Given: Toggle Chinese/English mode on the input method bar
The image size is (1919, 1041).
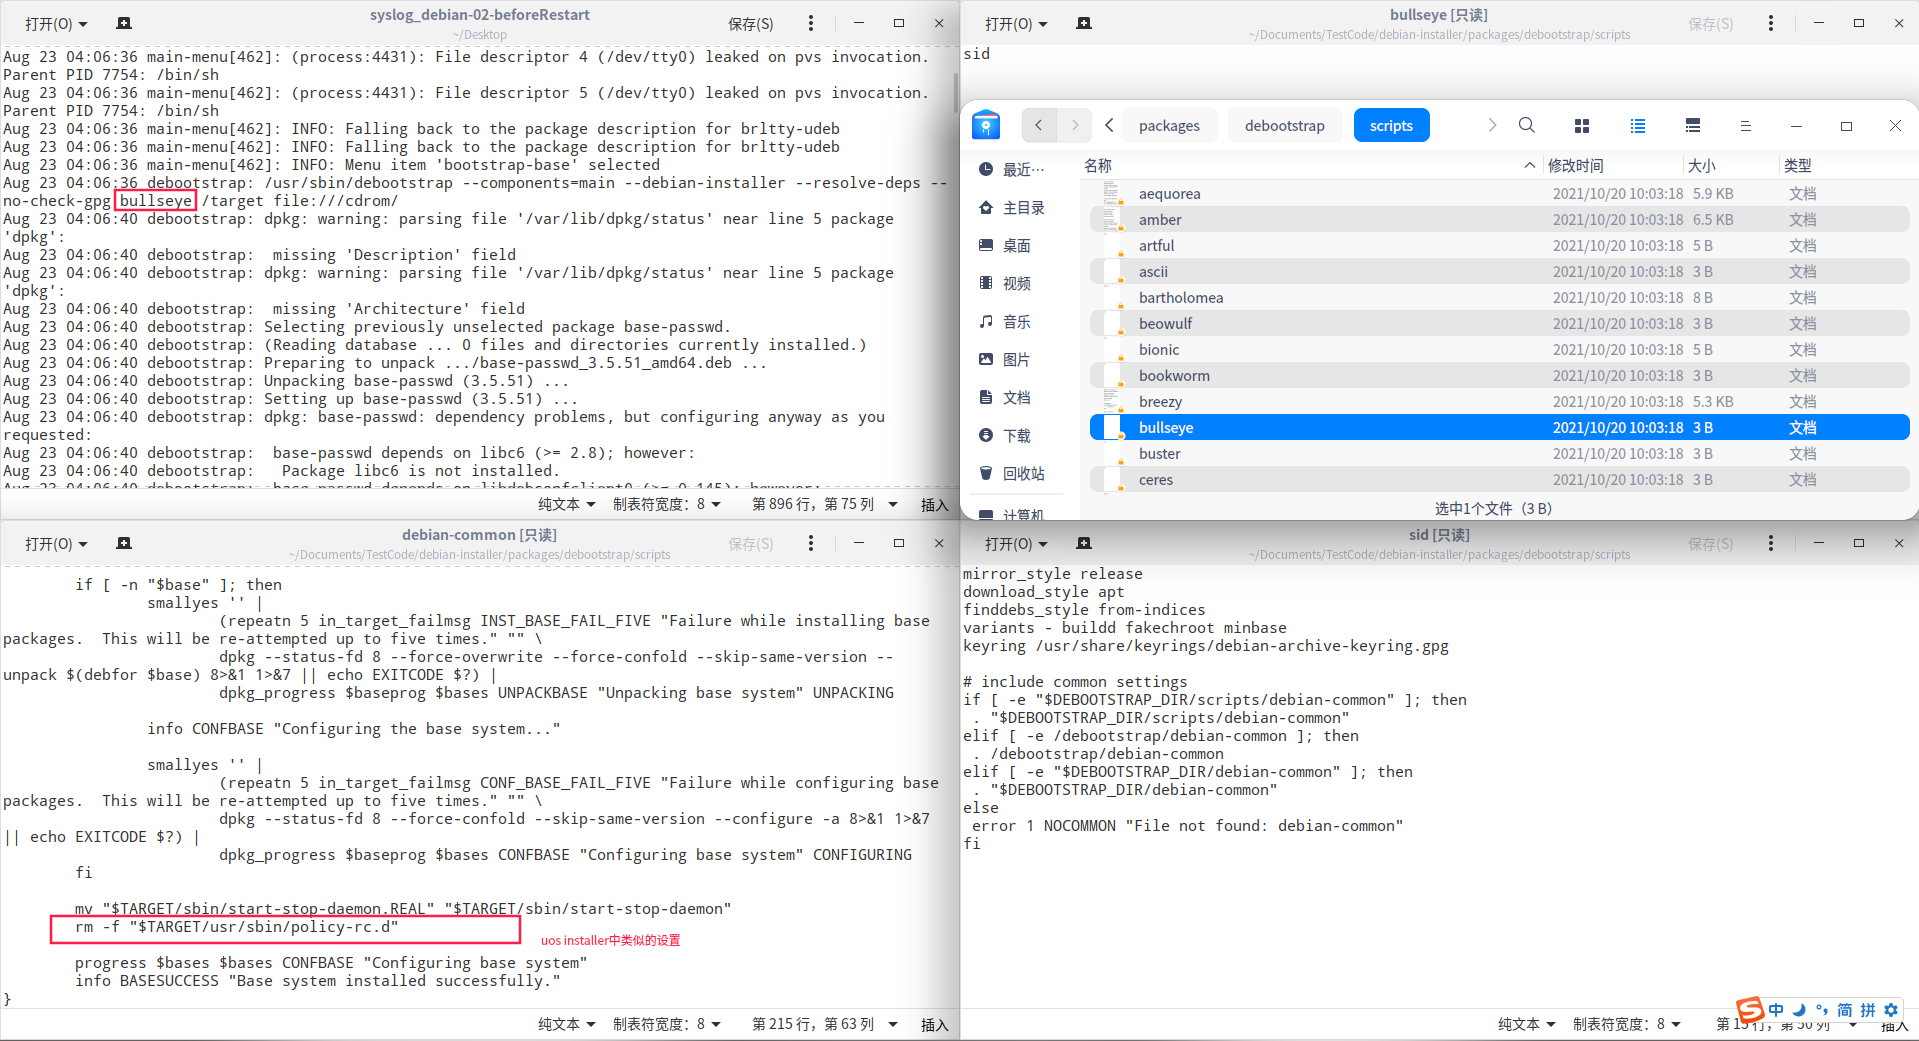Looking at the screenshot, I should pos(1776,1010).
